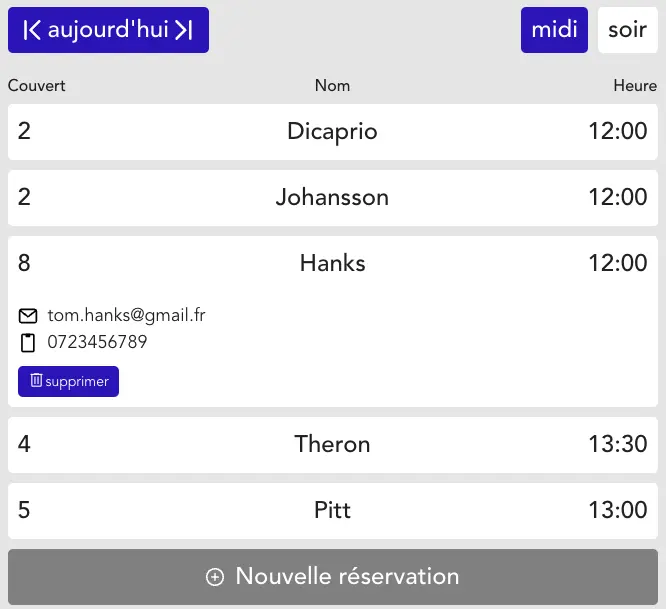
Task: Click the phone icon beside 0723456789
Action: click(x=28, y=343)
